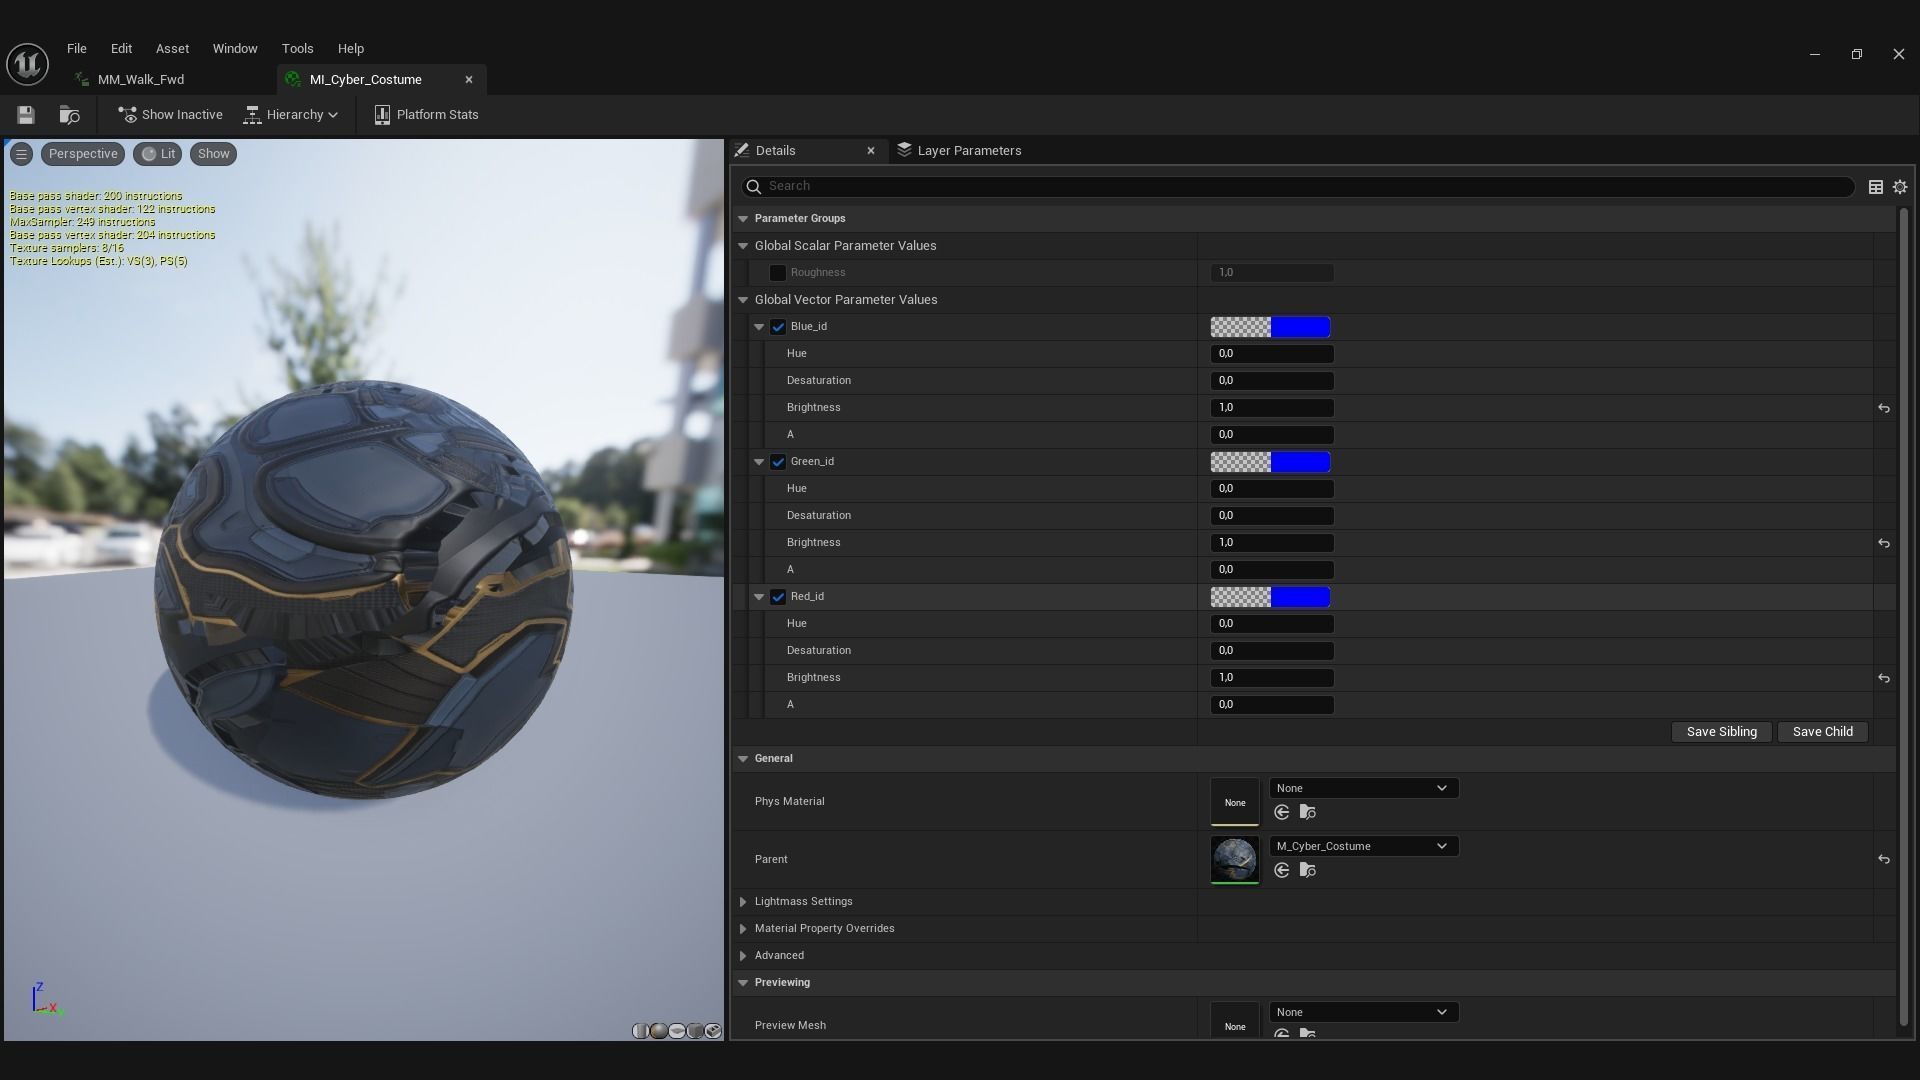1920x1080 pixels.
Task: Uncheck the Blue_id parameter checkbox
Action: (x=778, y=327)
